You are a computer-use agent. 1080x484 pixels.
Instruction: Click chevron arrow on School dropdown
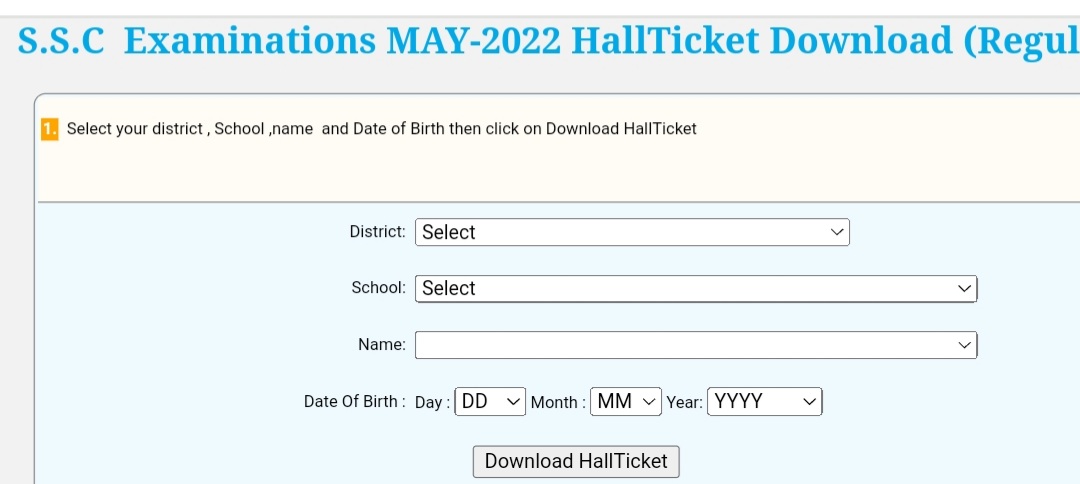pos(964,288)
